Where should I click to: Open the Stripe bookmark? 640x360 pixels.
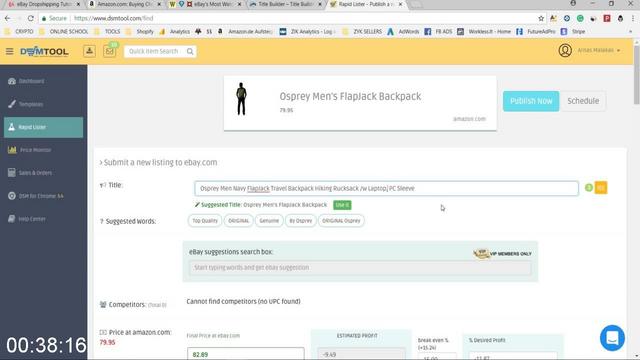coord(573,31)
